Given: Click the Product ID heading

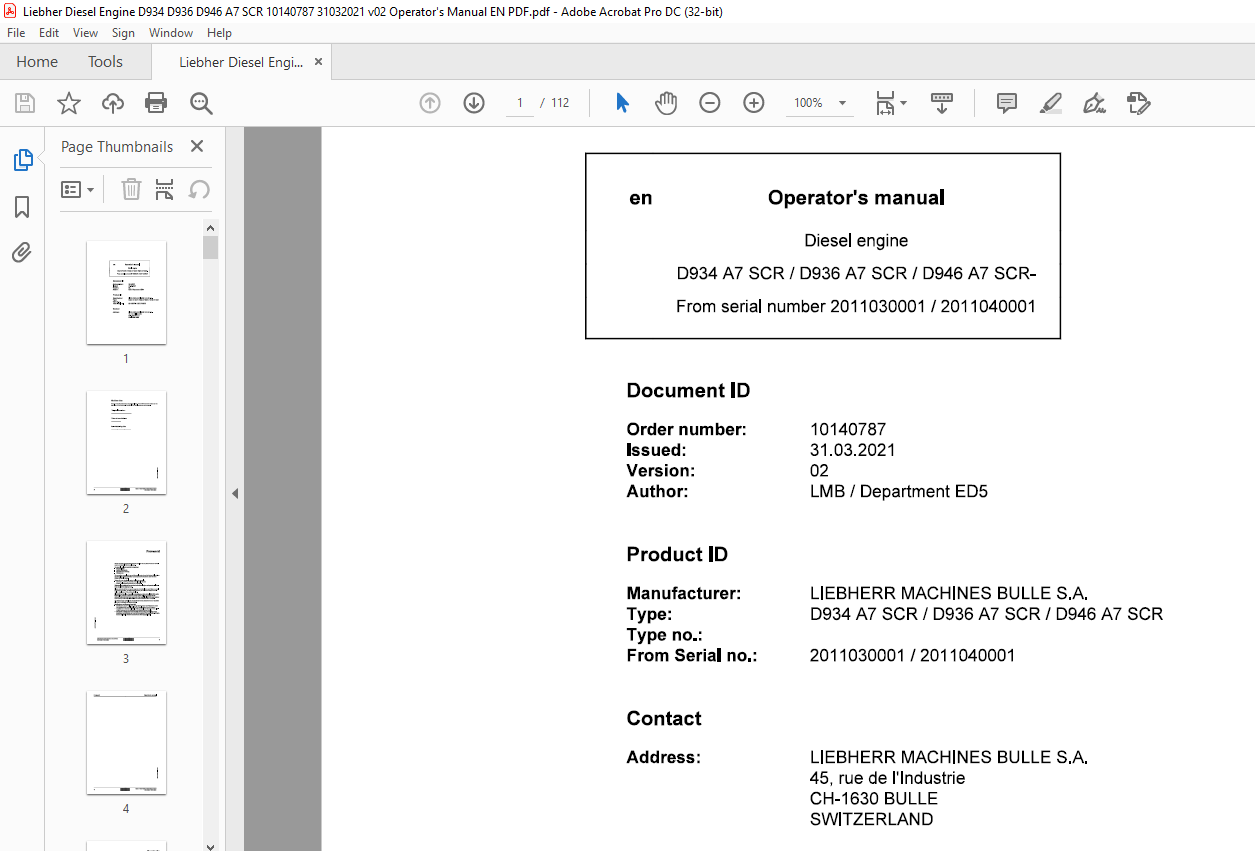Looking at the screenshot, I should 677,555.
